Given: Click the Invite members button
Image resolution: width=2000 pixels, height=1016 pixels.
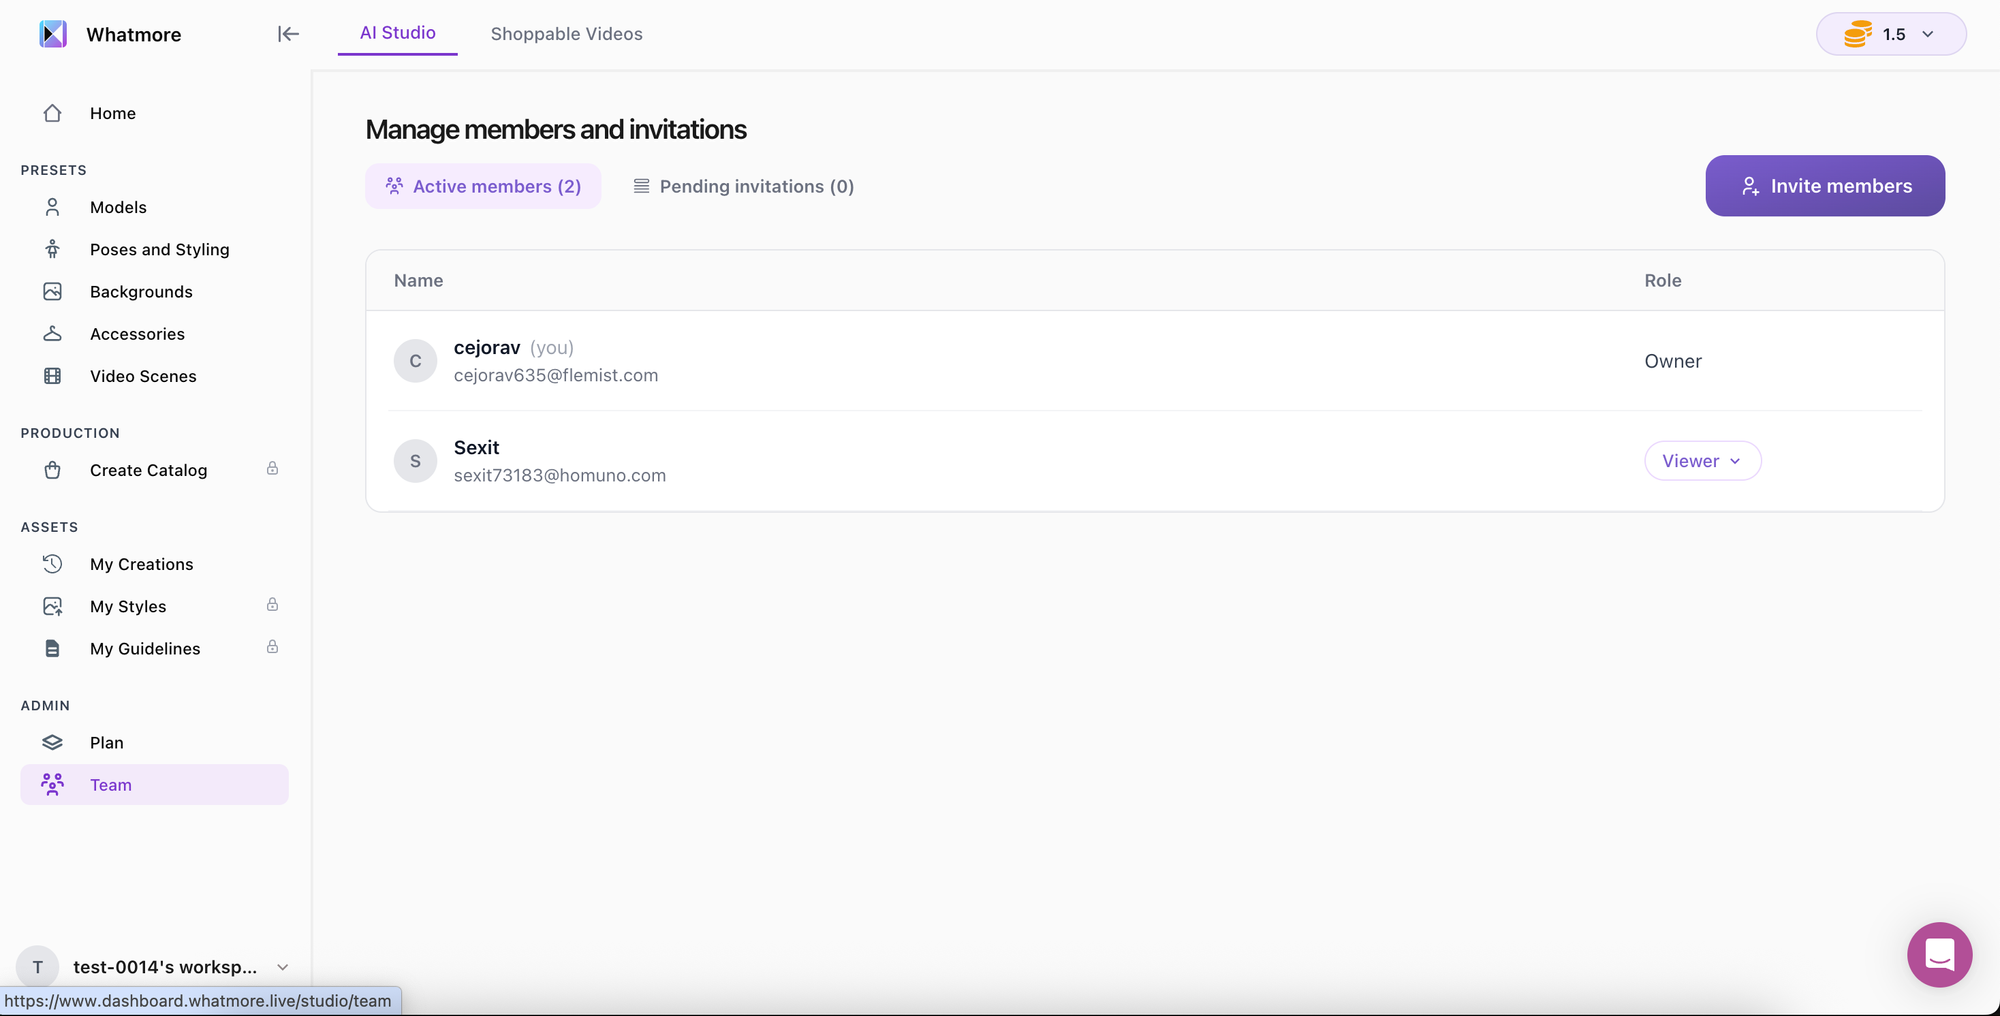Looking at the screenshot, I should pos(1825,186).
